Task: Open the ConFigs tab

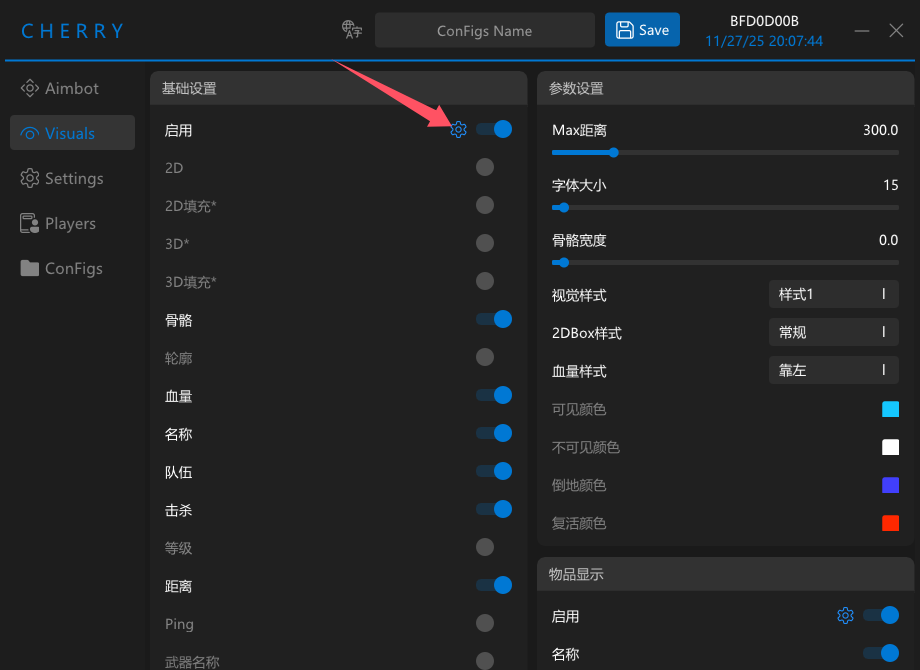Action: click(72, 268)
